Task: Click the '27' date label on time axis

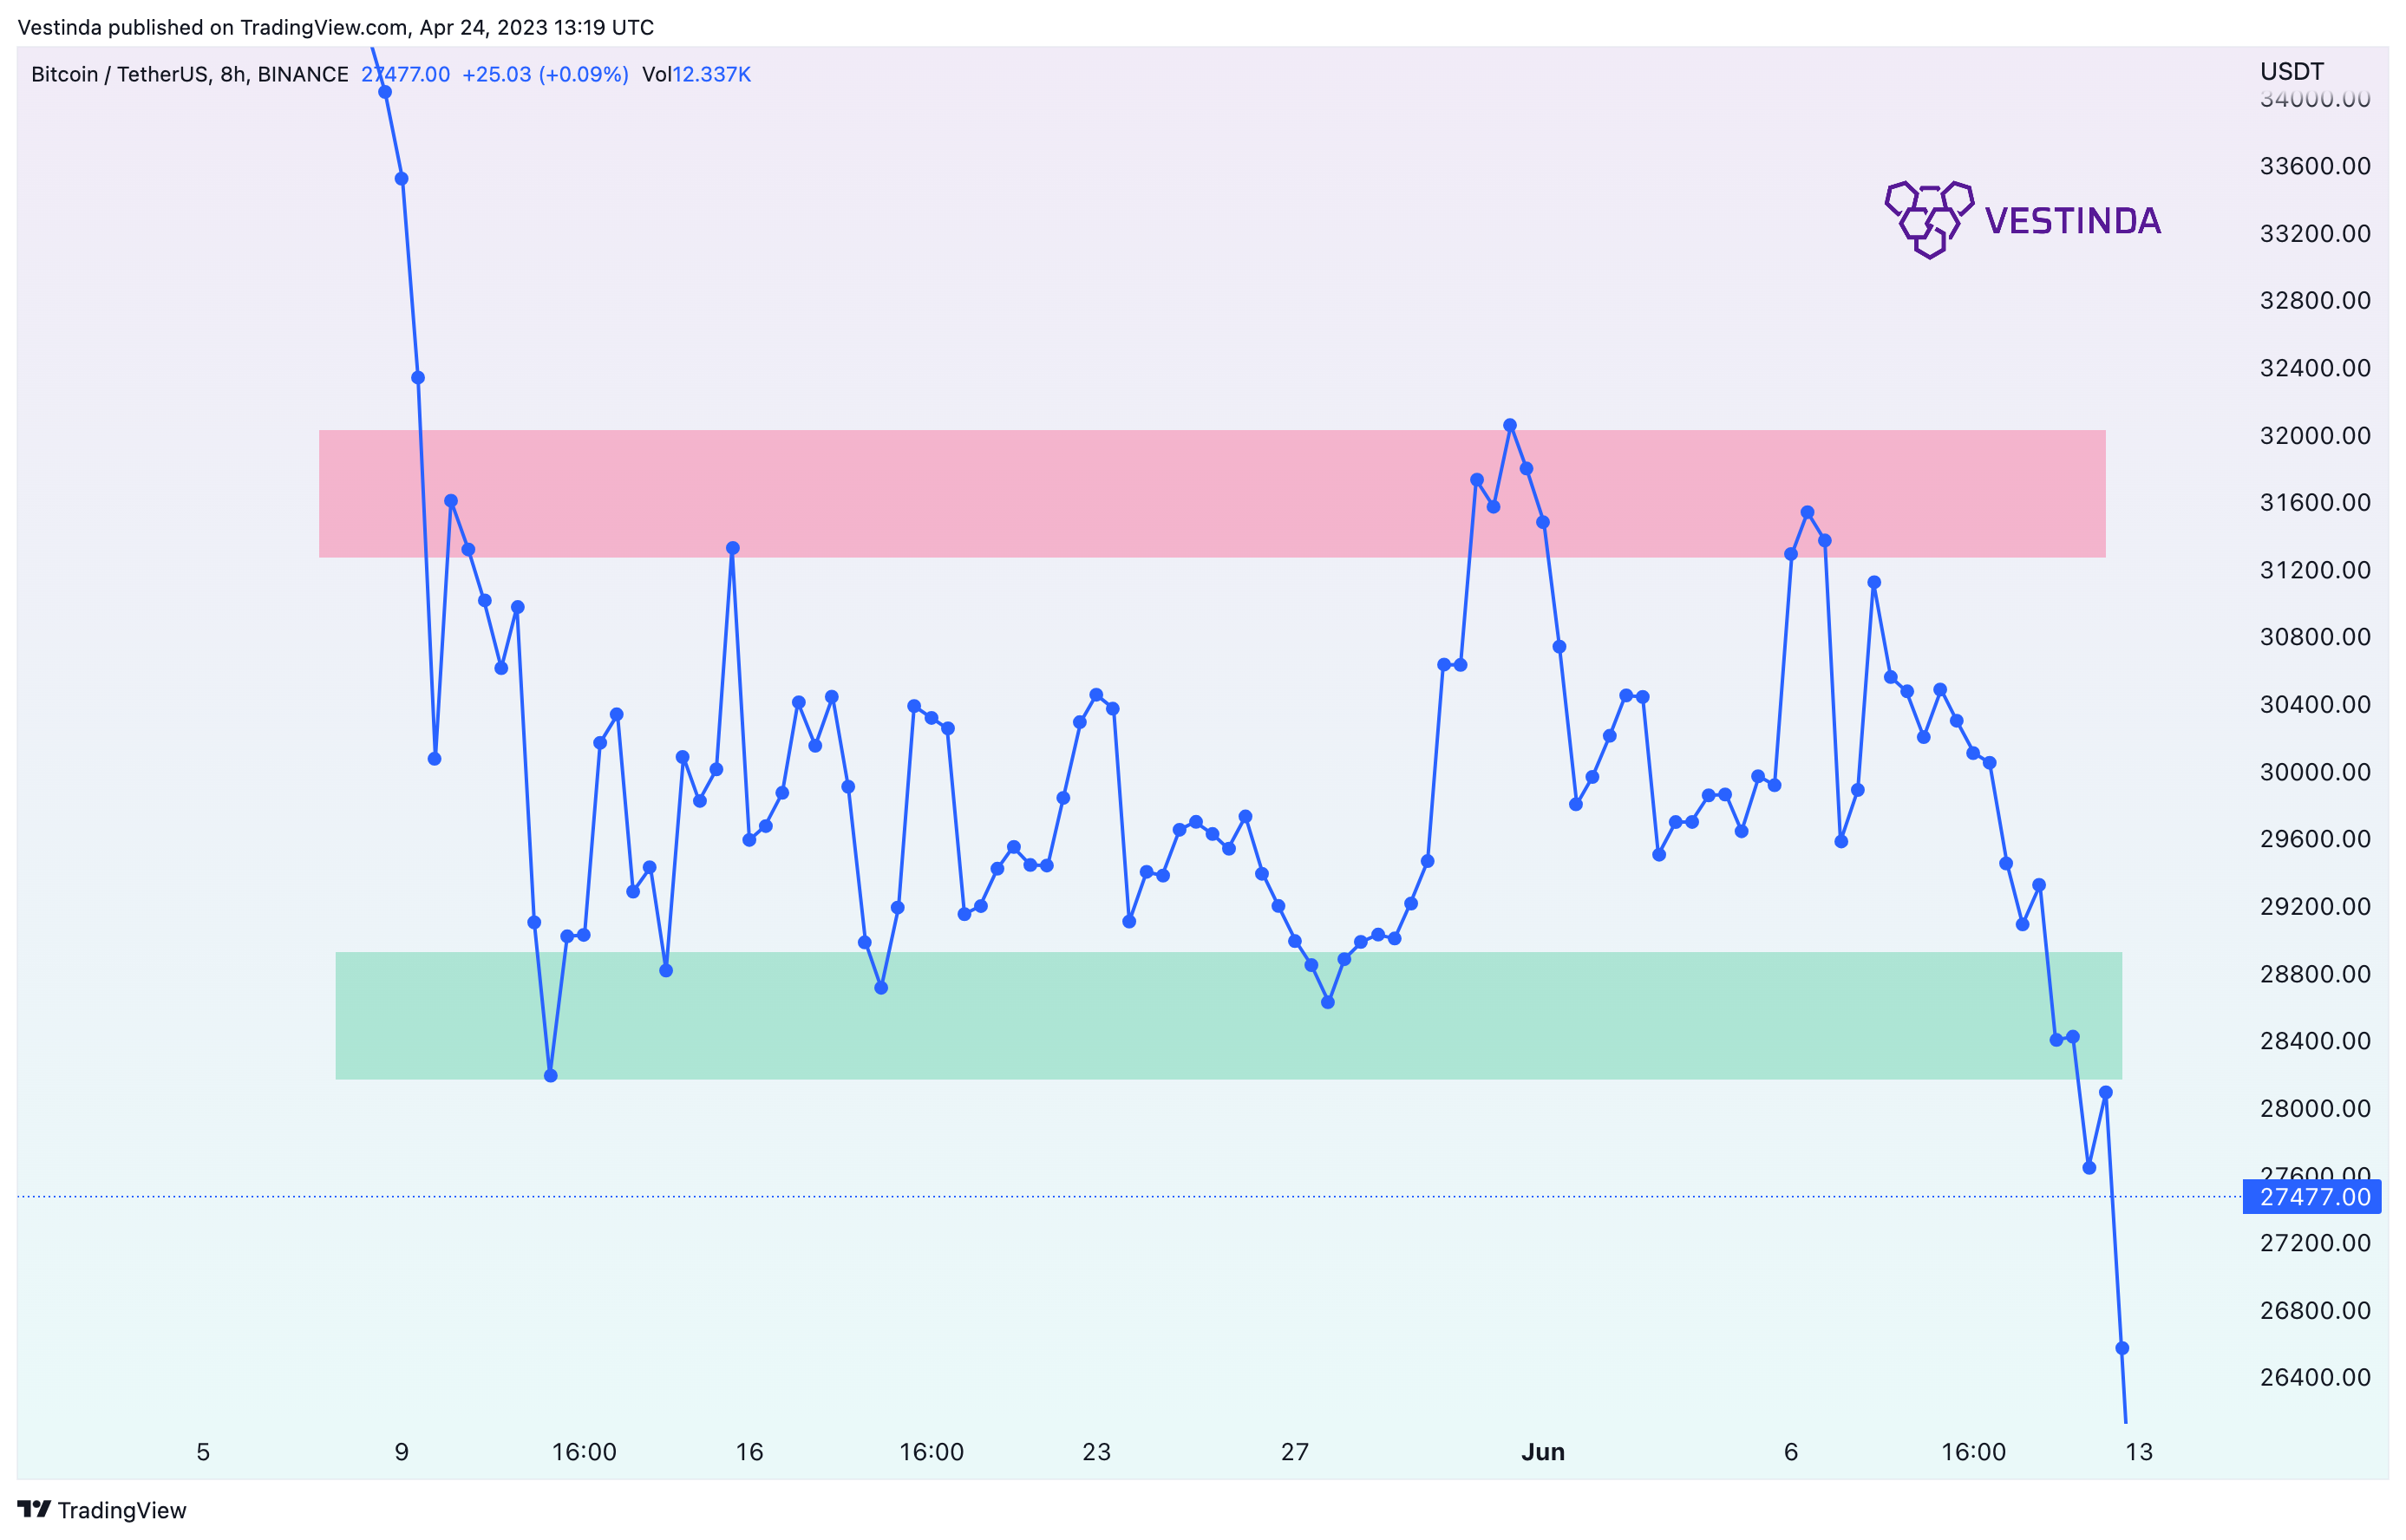Action: click(x=1294, y=1452)
